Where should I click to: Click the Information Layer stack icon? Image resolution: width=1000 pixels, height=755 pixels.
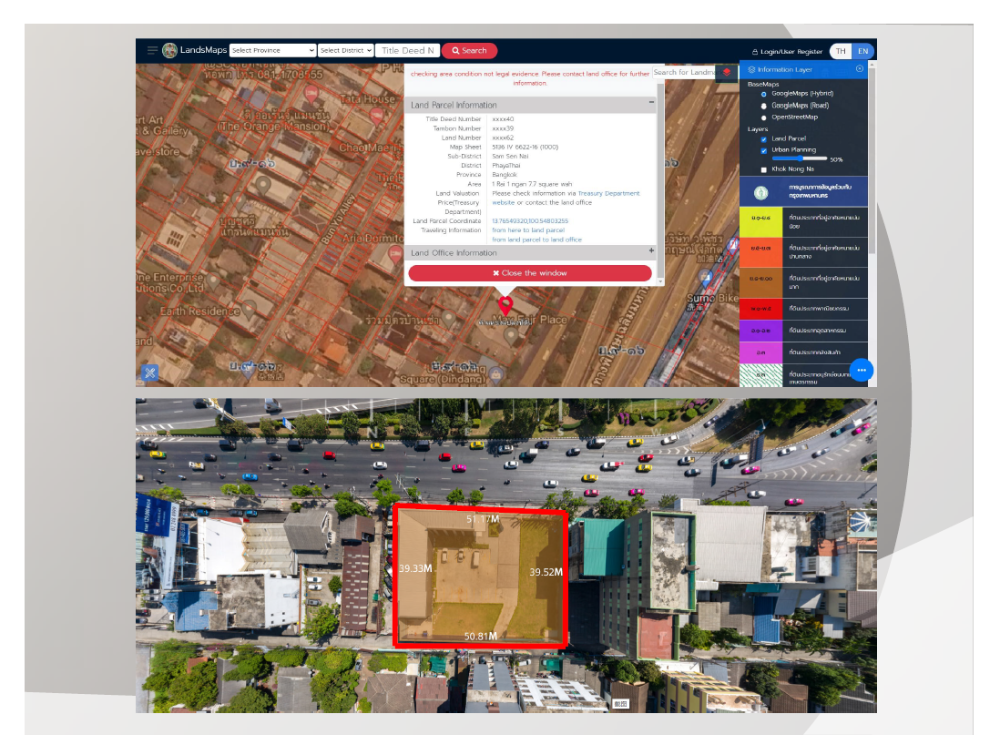pos(751,70)
